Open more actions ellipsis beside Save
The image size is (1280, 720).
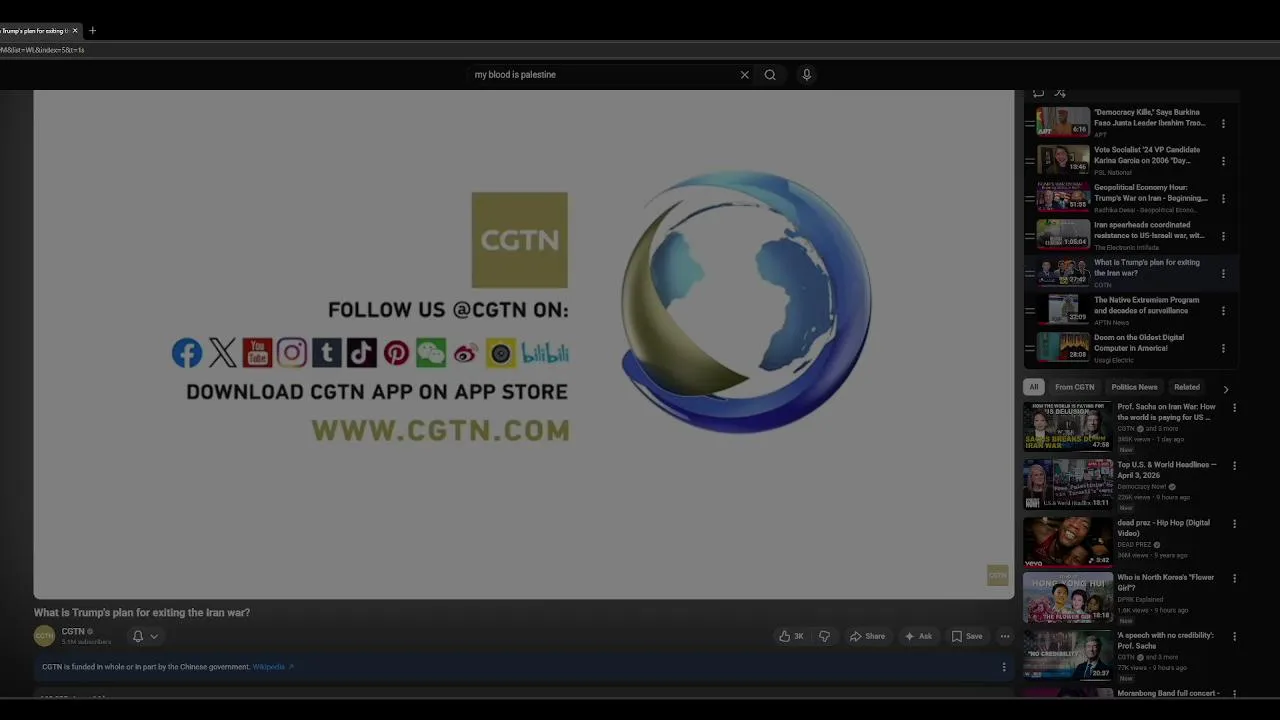coord(1005,636)
